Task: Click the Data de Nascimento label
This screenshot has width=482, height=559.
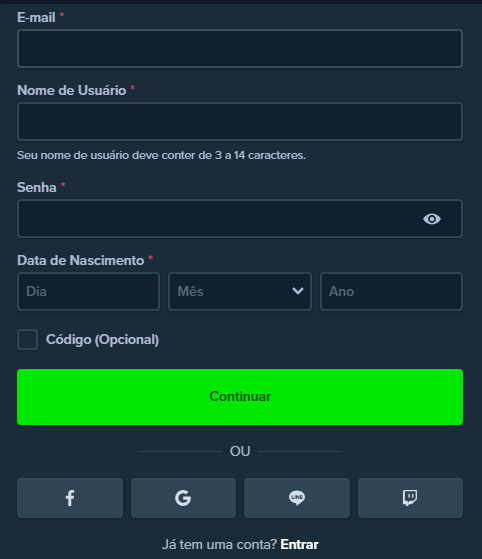Action: [81, 260]
